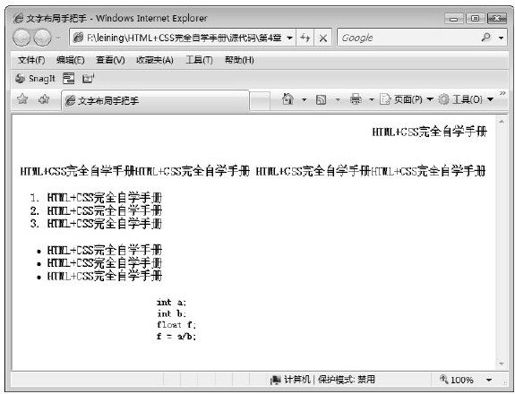Click the search magnifier icon
This screenshot has width=515, height=394.
point(486,37)
